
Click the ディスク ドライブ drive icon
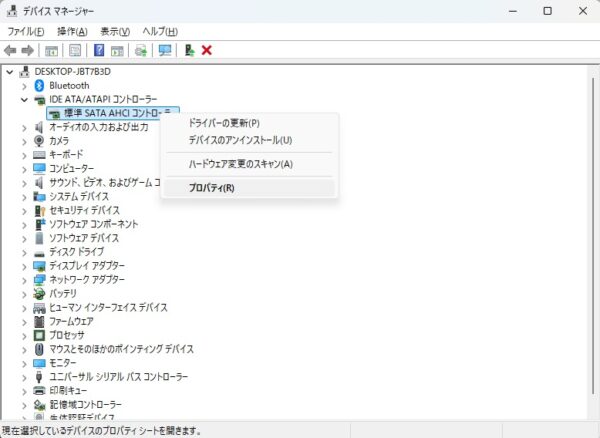coord(39,253)
